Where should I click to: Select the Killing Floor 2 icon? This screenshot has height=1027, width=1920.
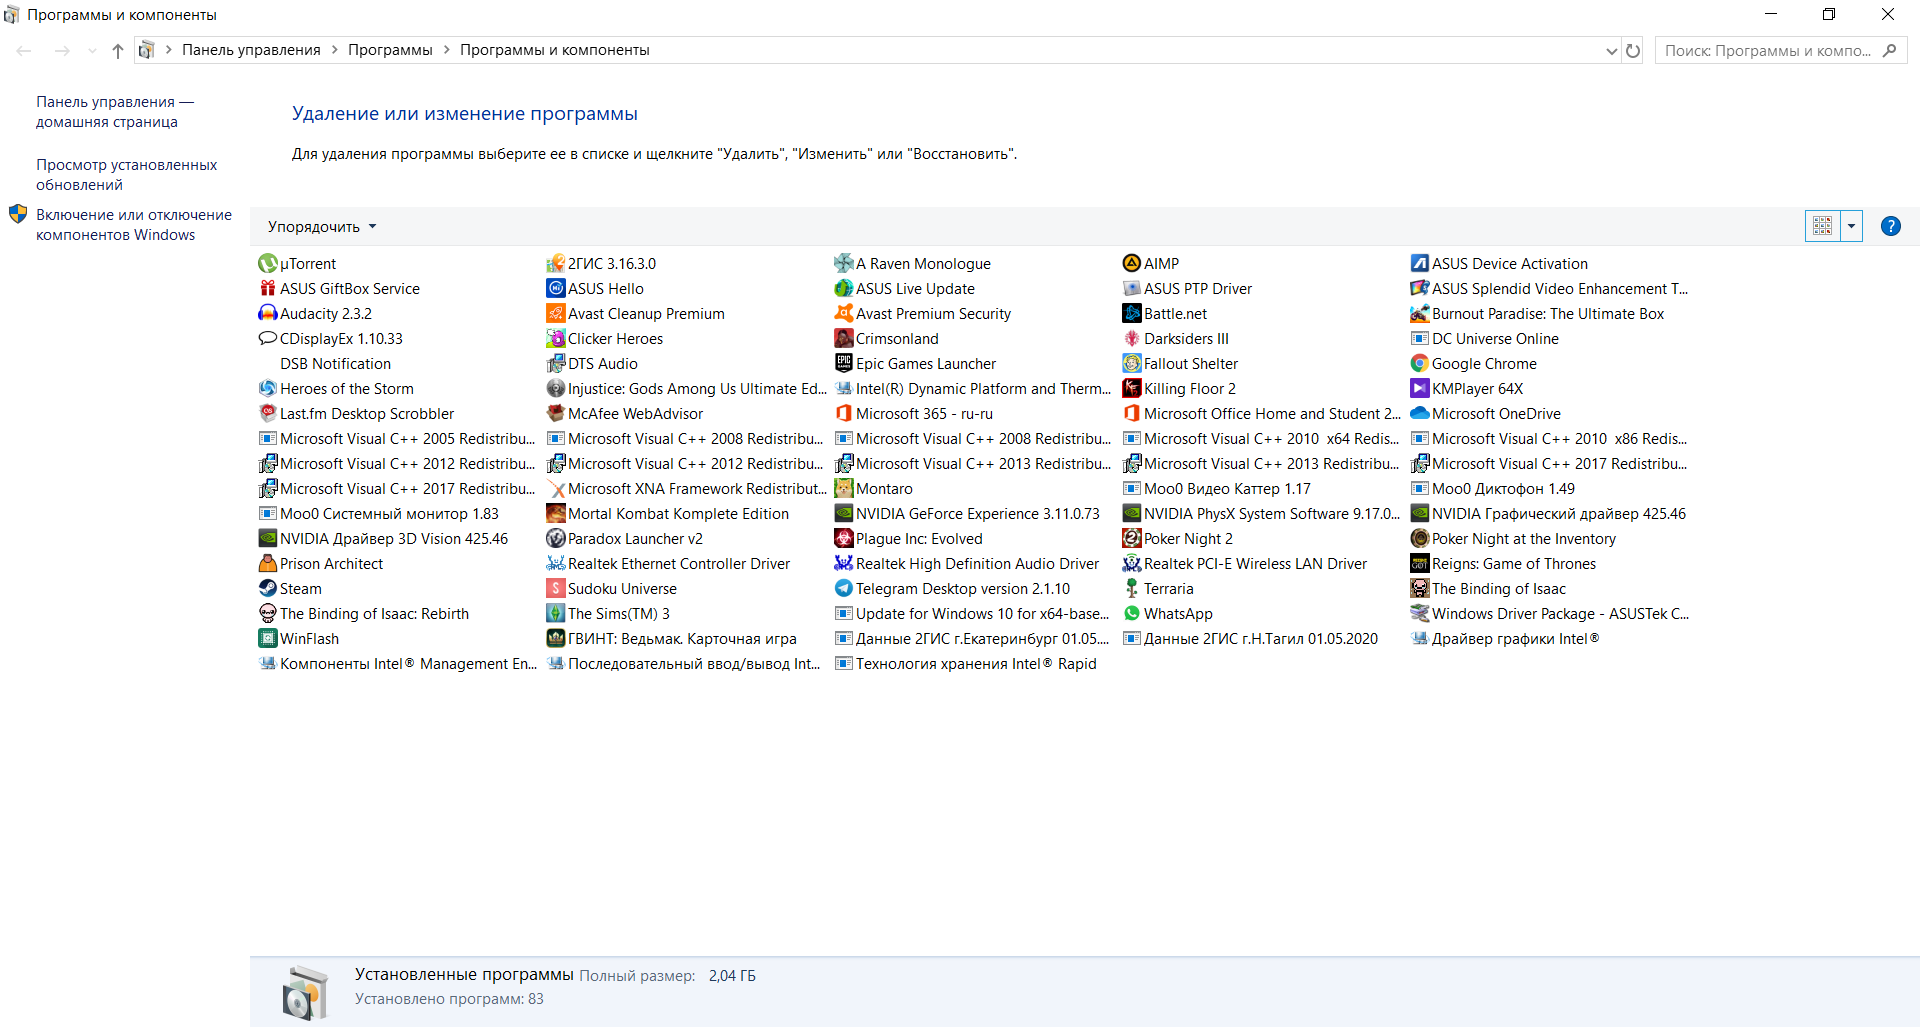pos(1131,389)
